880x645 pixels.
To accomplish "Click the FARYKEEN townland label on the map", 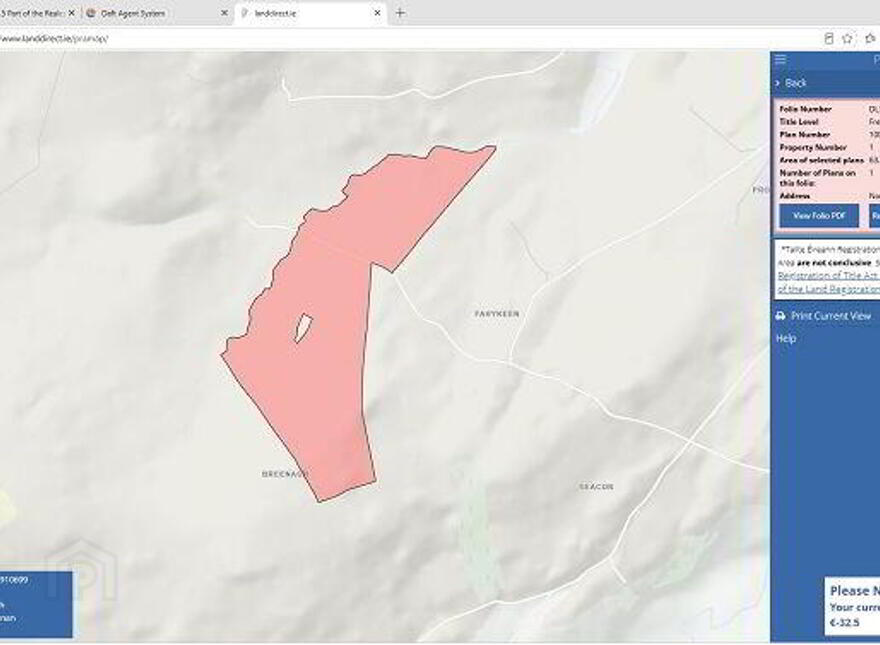I will (497, 314).
